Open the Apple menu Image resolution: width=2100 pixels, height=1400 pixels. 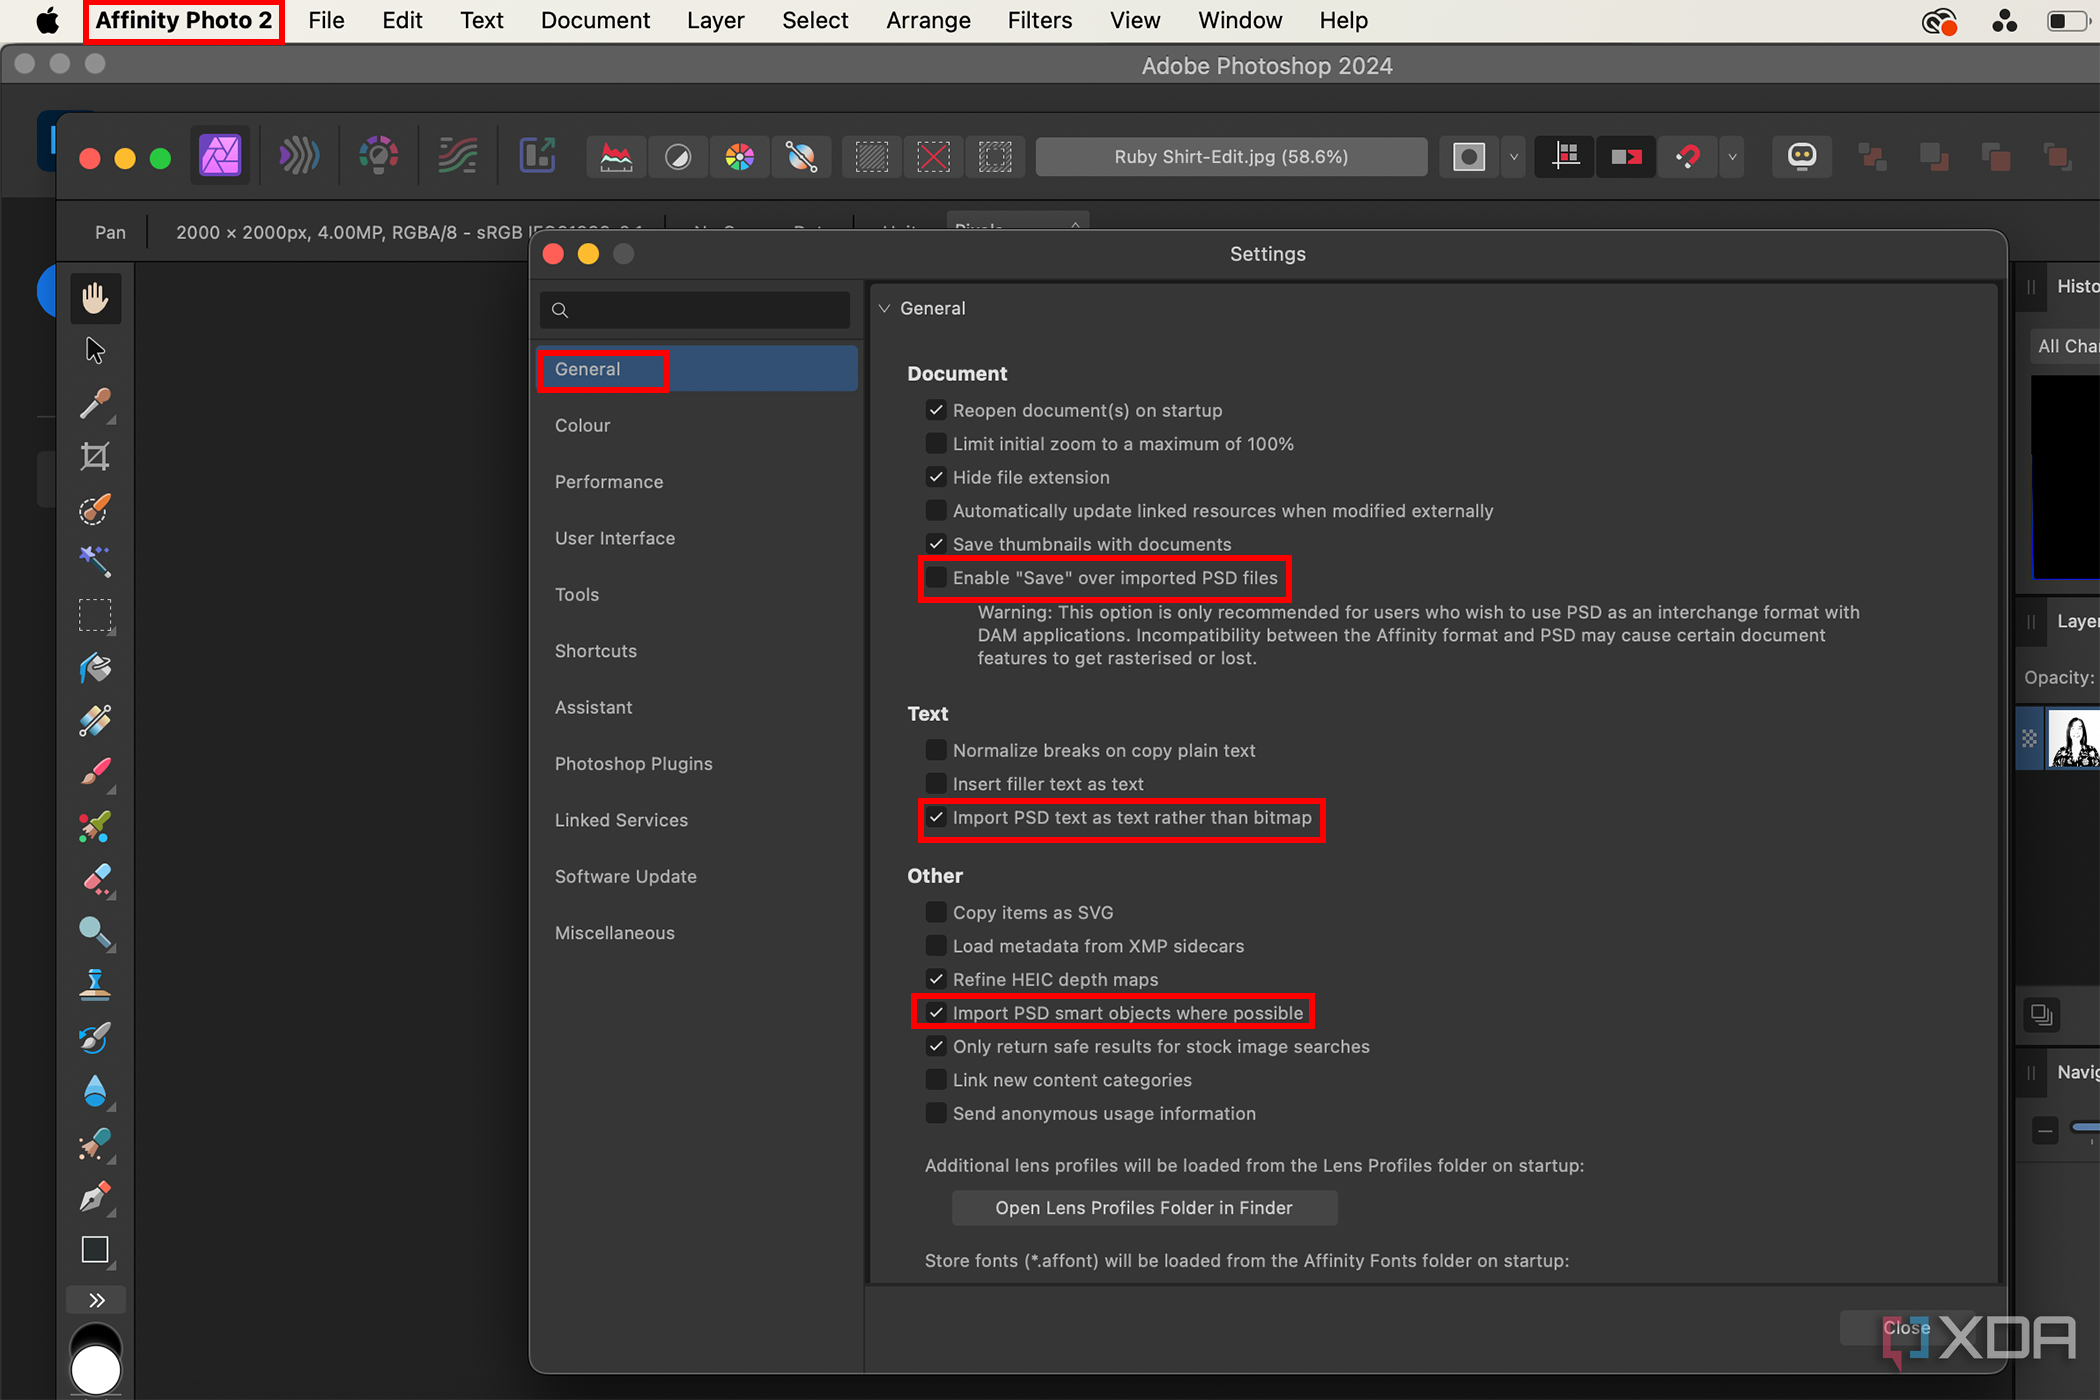coord(47,20)
